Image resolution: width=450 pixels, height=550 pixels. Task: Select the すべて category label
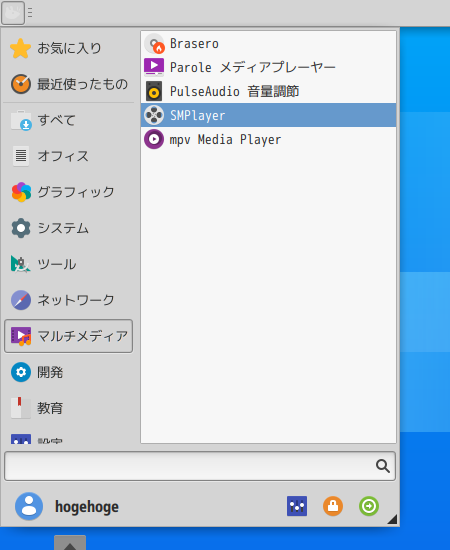pyautogui.click(x=56, y=120)
